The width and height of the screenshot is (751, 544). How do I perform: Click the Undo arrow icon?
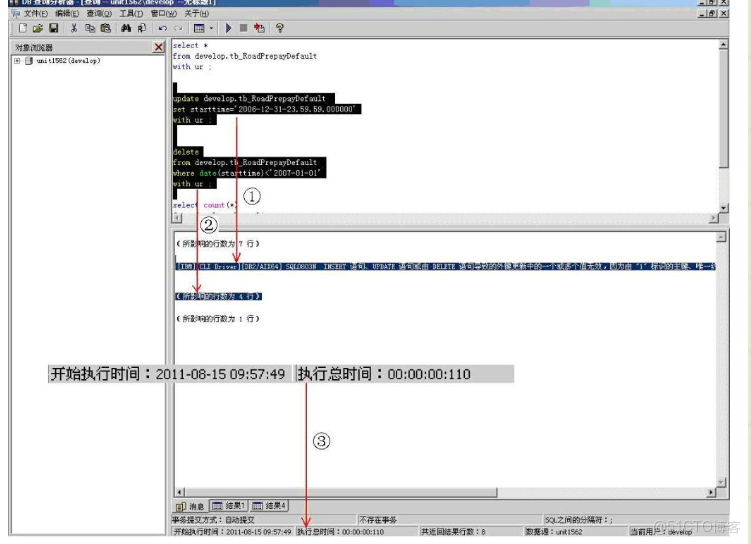(162, 28)
